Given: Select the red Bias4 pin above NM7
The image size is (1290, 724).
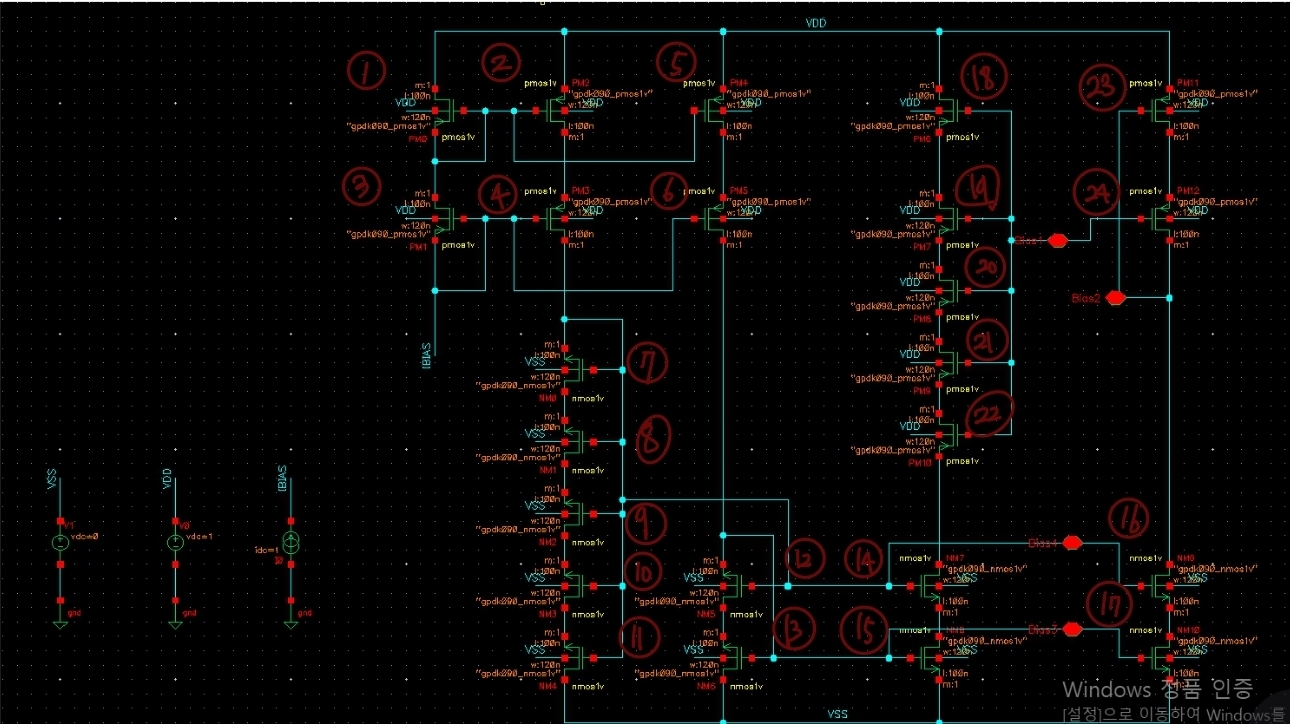Looking at the screenshot, I should pos(1072,540).
